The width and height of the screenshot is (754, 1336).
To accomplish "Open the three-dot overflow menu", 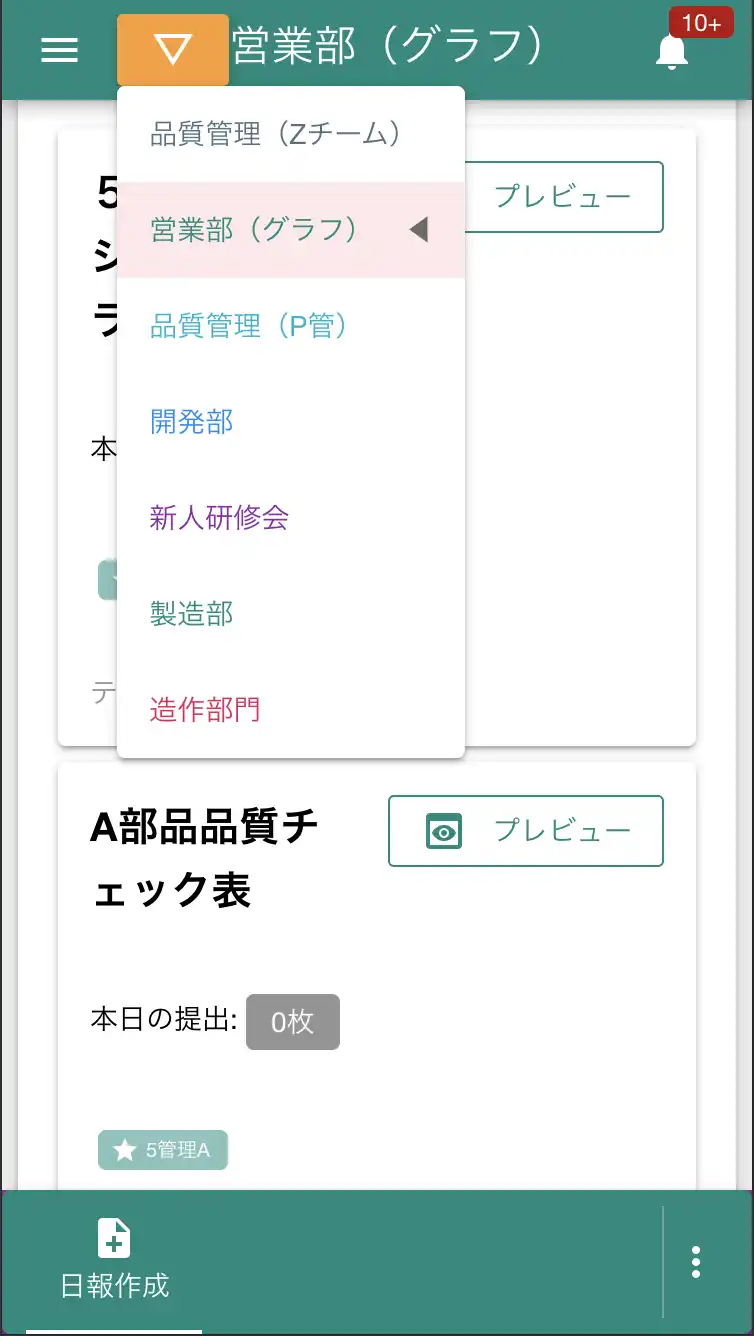I will click(x=695, y=1261).
